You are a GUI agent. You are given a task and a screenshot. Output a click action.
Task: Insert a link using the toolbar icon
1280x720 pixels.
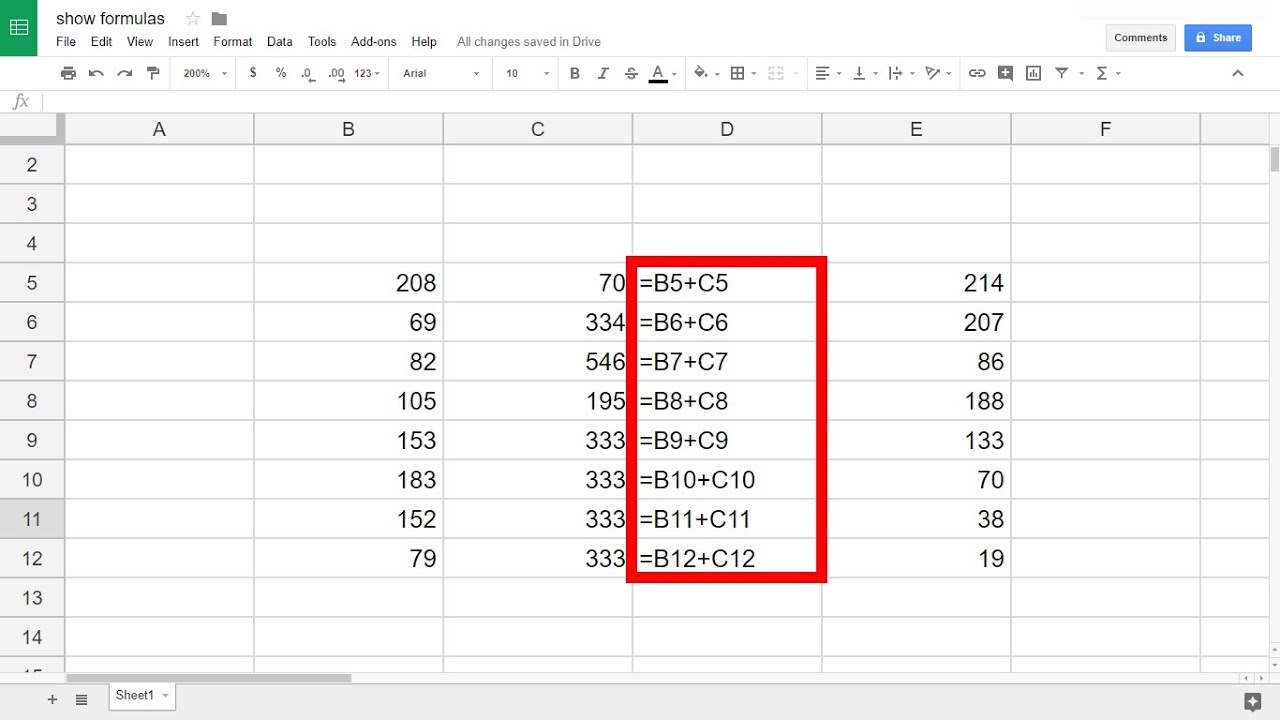point(977,73)
